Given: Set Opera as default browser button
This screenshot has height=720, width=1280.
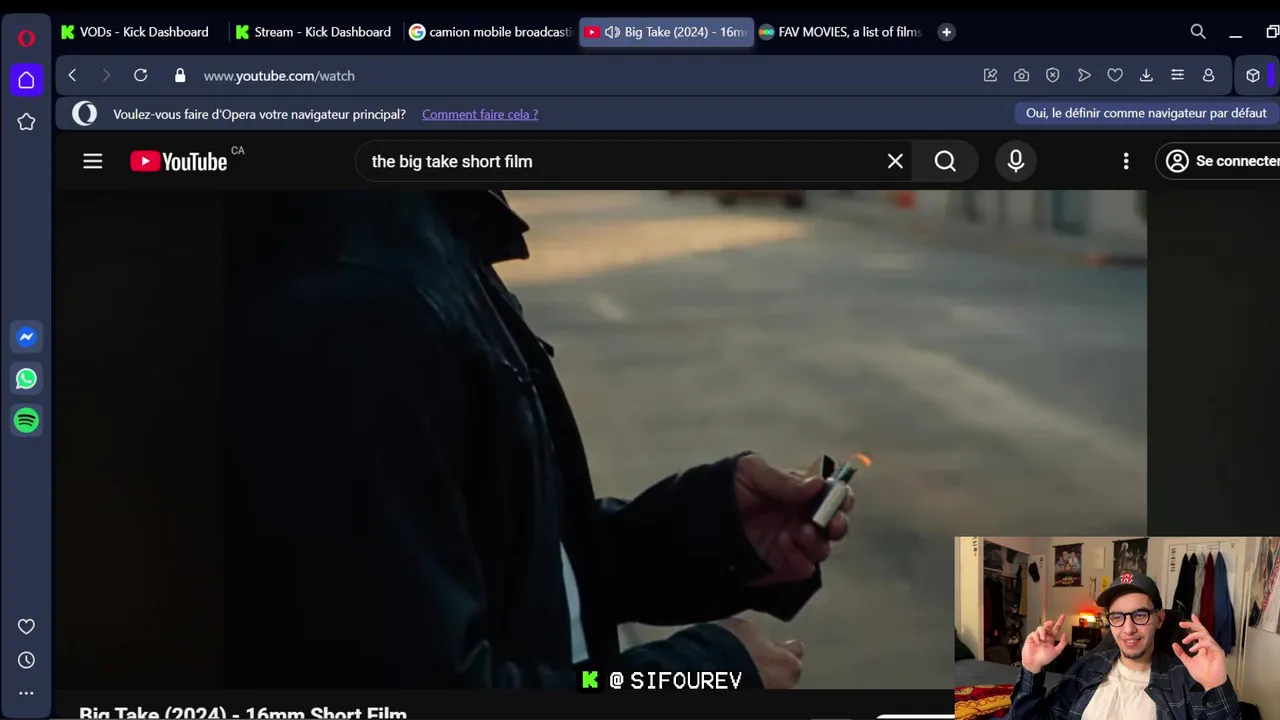Looking at the screenshot, I should click(x=1146, y=113).
